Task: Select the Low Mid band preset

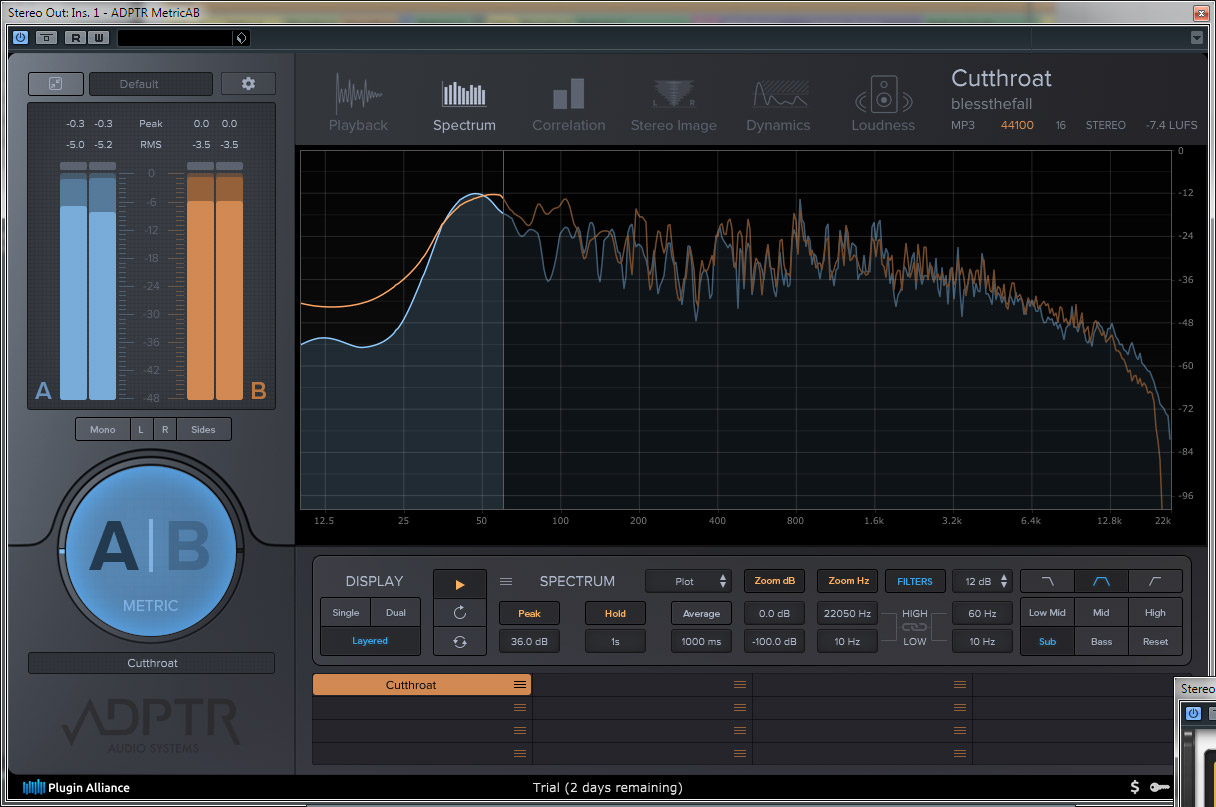Action: click(x=1047, y=613)
